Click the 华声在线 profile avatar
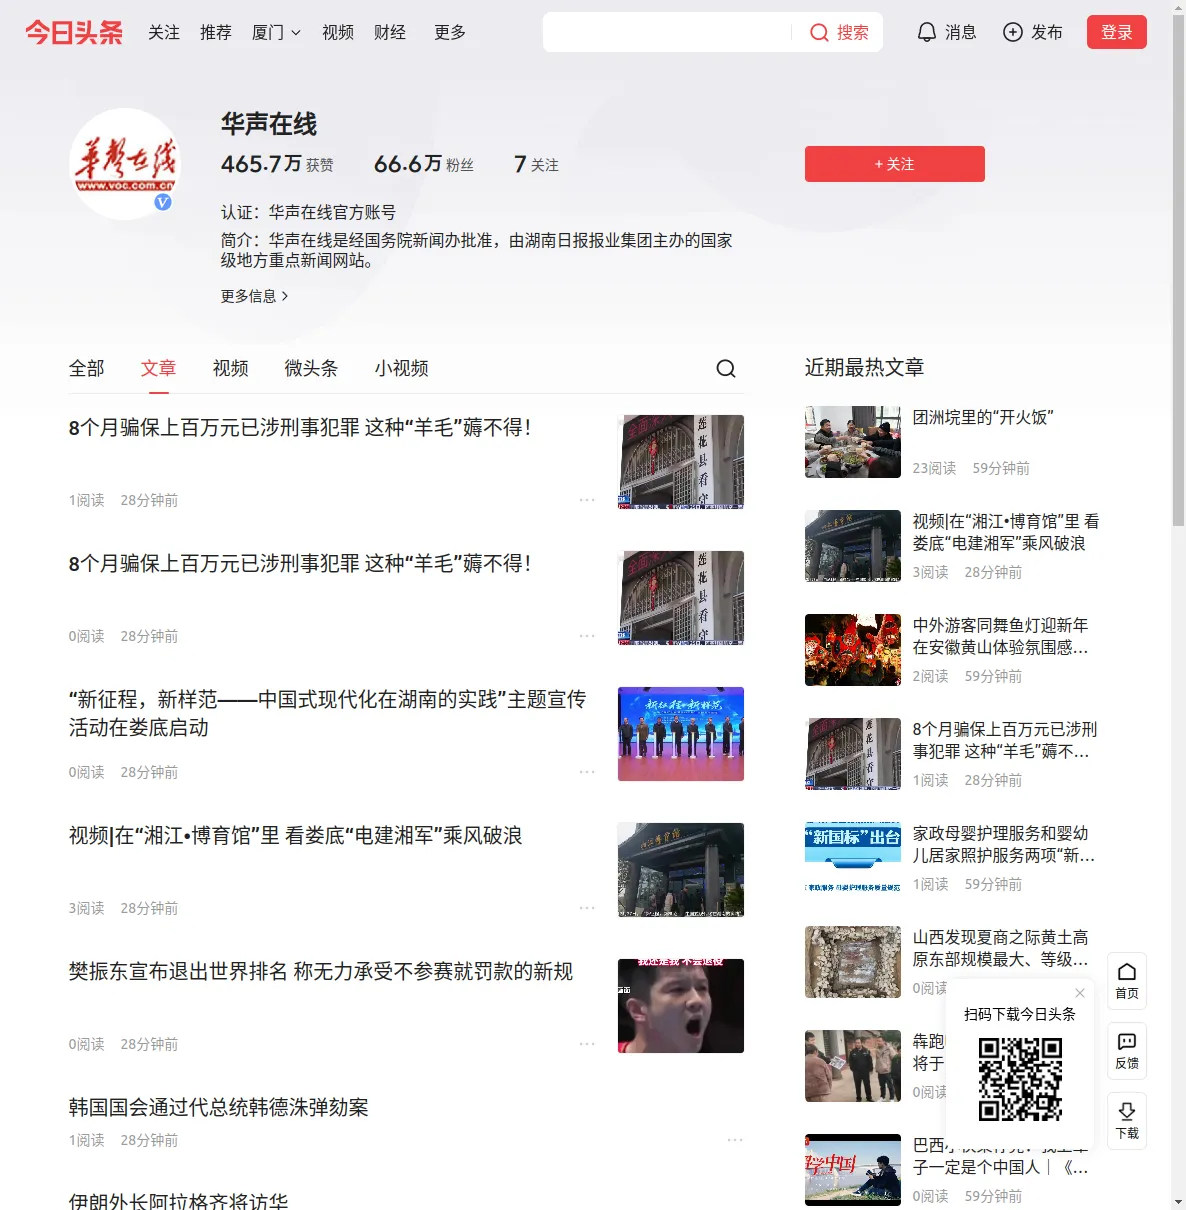Viewport: 1186px width, 1210px height. pos(125,164)
